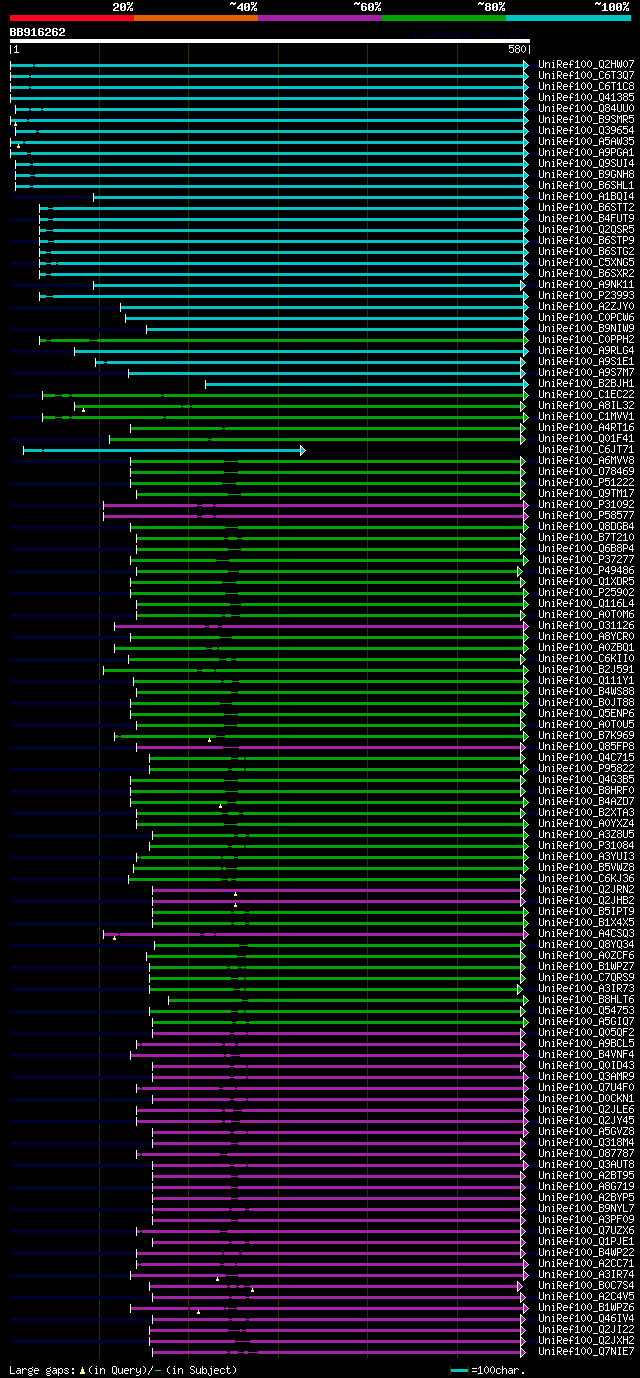Screen dimensions: 640x1378
Task: Open hit UniRef100_Q2HW07
Action: [586, 64]
